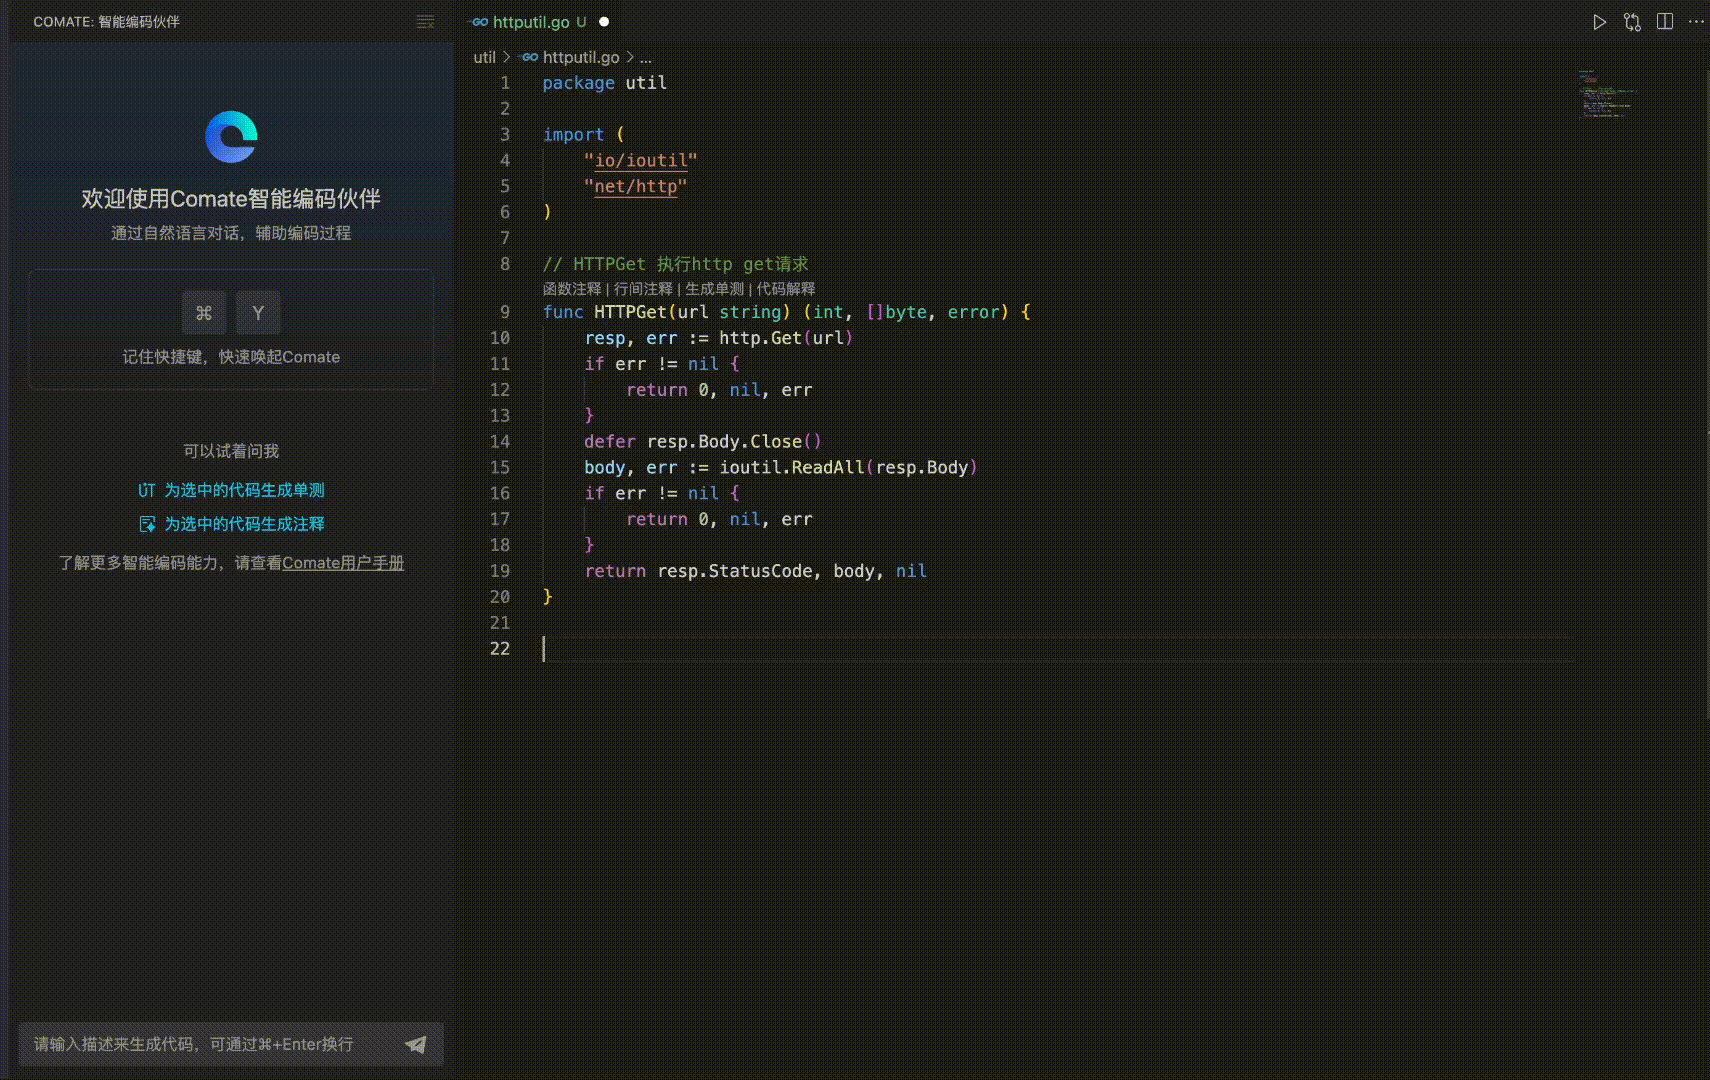This screenshot has height=1080, width=1710.
Task: Open the source control compare changes icon
Action: (1632, 22)
